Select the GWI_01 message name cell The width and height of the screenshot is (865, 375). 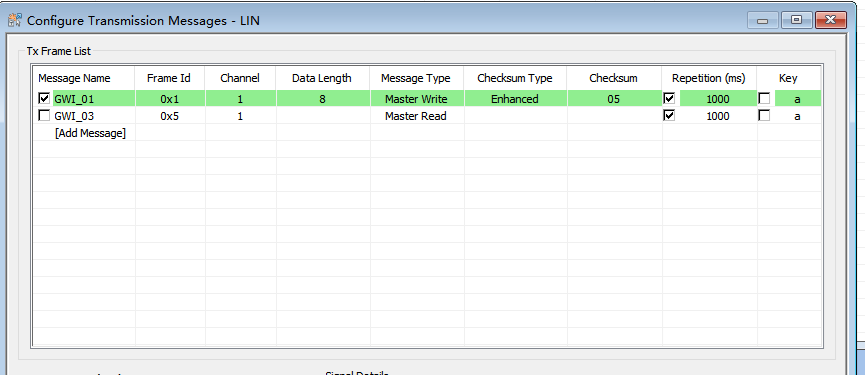tap(93, 99)
